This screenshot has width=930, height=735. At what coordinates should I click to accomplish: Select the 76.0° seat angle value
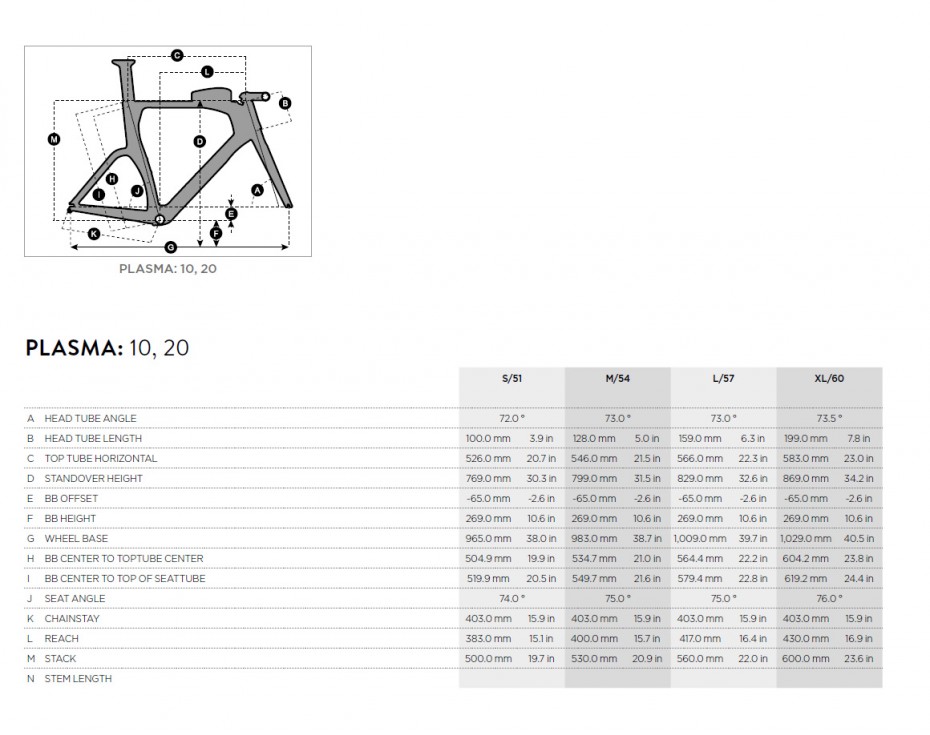pyautogui.click(x=829, y=599)
